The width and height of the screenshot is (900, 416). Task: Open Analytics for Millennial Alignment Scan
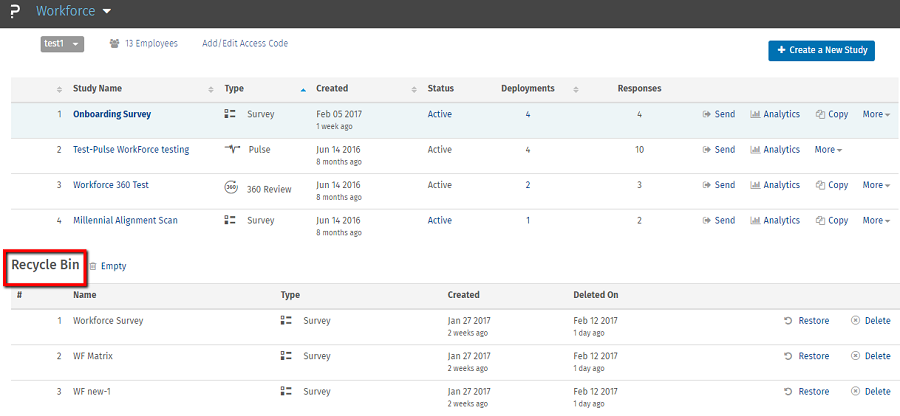[775, 220]
